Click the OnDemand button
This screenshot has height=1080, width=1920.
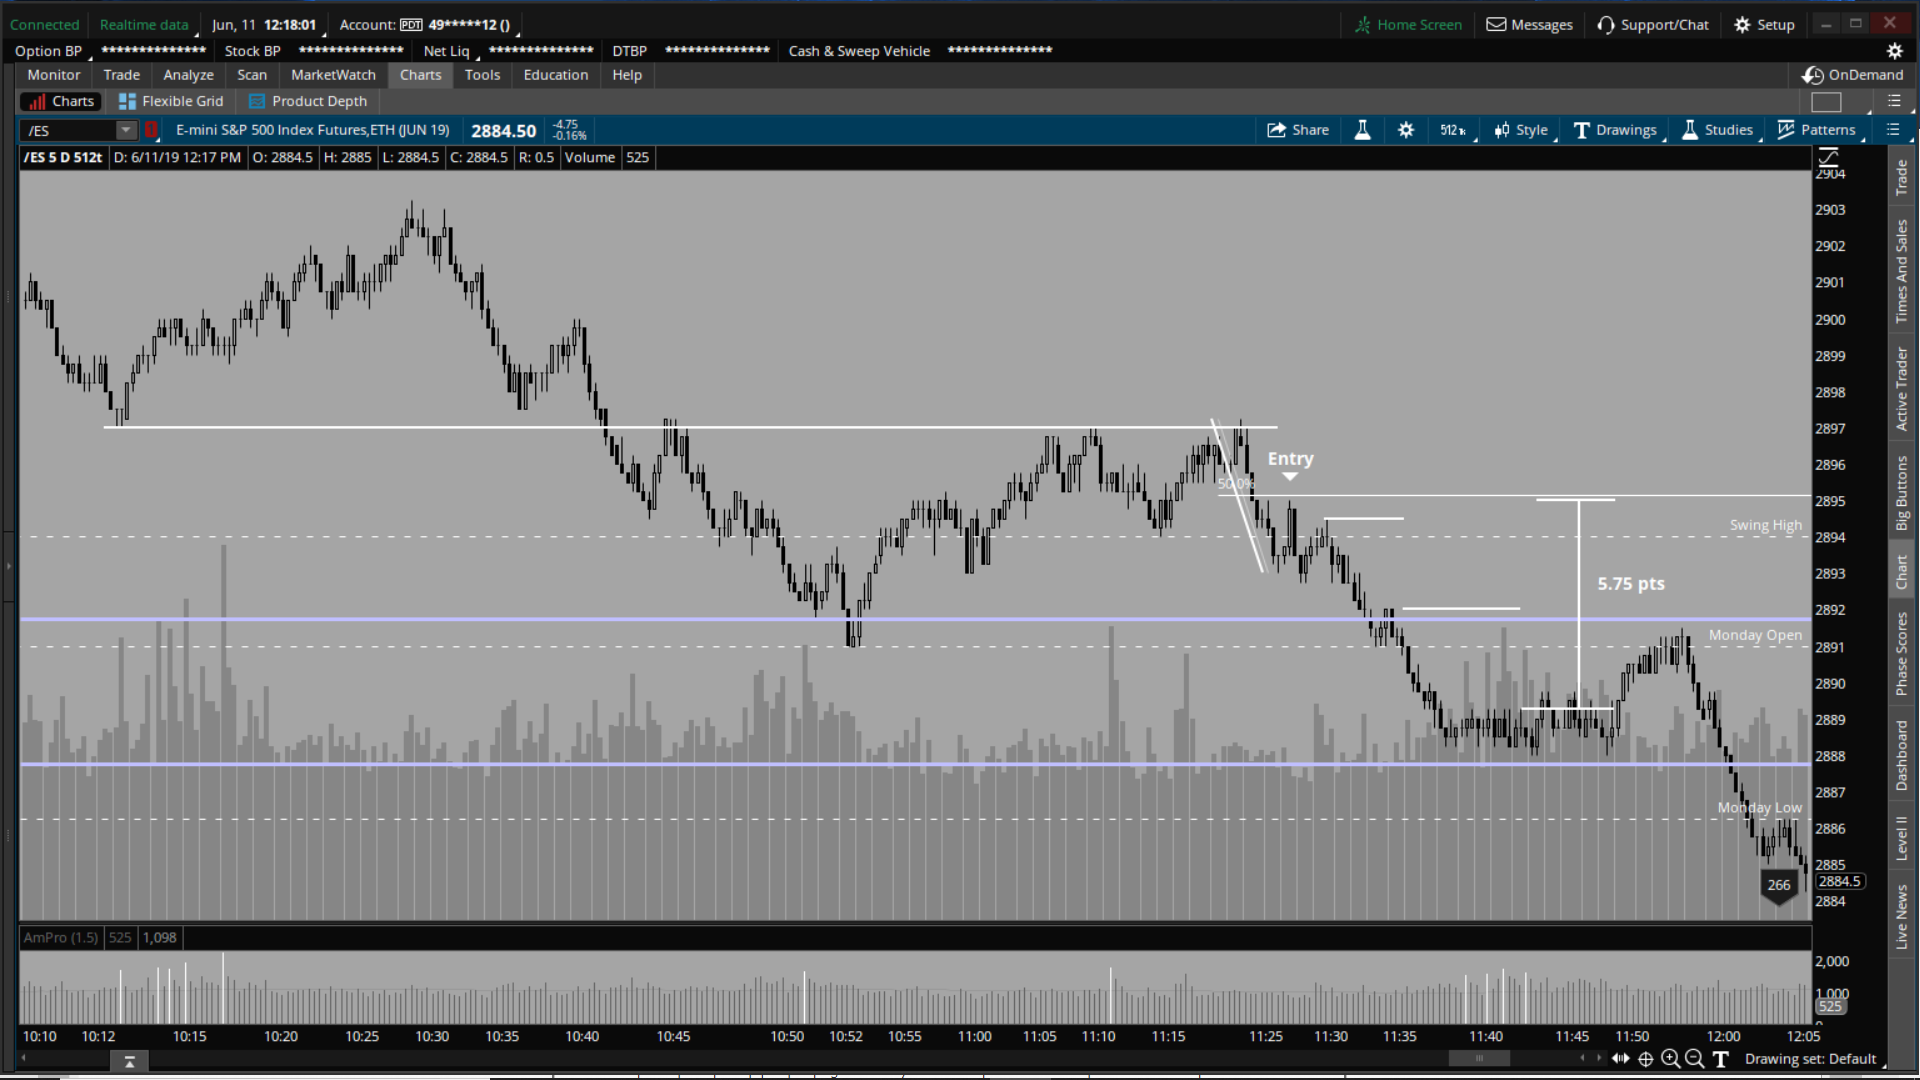tap(1853, 75)
